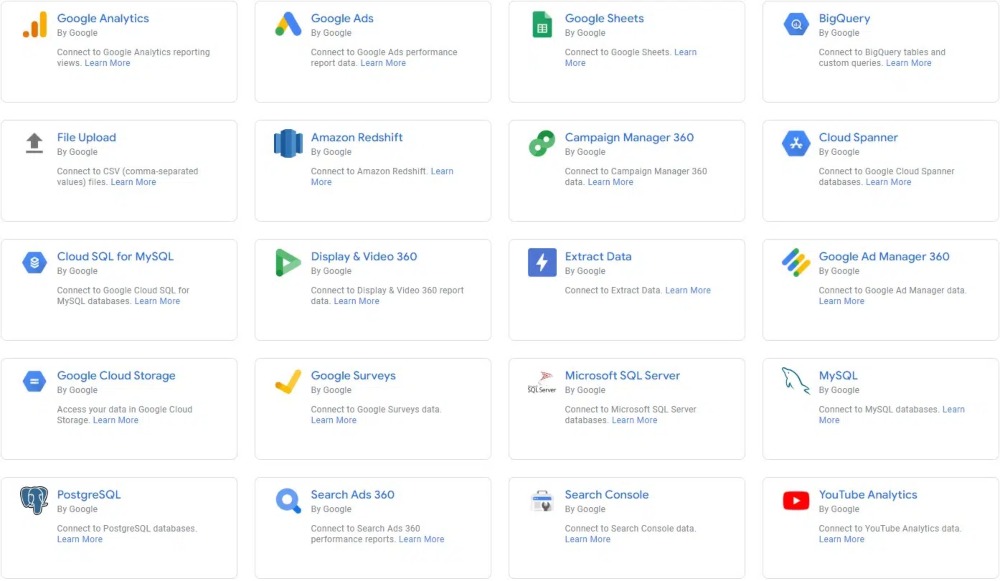This screenshot has height=581, width=1000.
Task: Click Learn More for Search Ads 360
Action: tap(422, 540)
